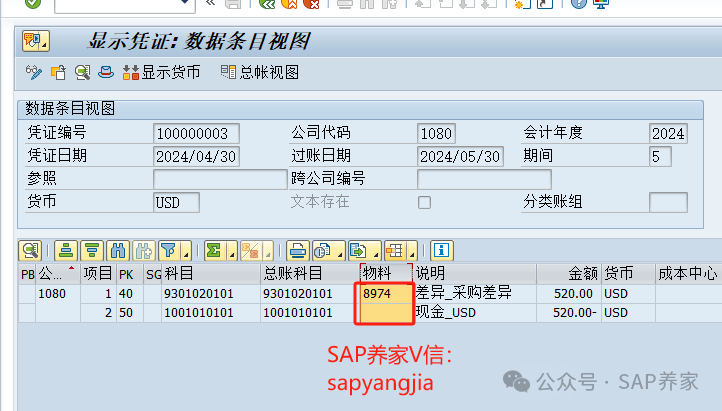Click the 成本中心 column header
The height and width of the screenshot is (411, 722).
[x=688, y=274]
